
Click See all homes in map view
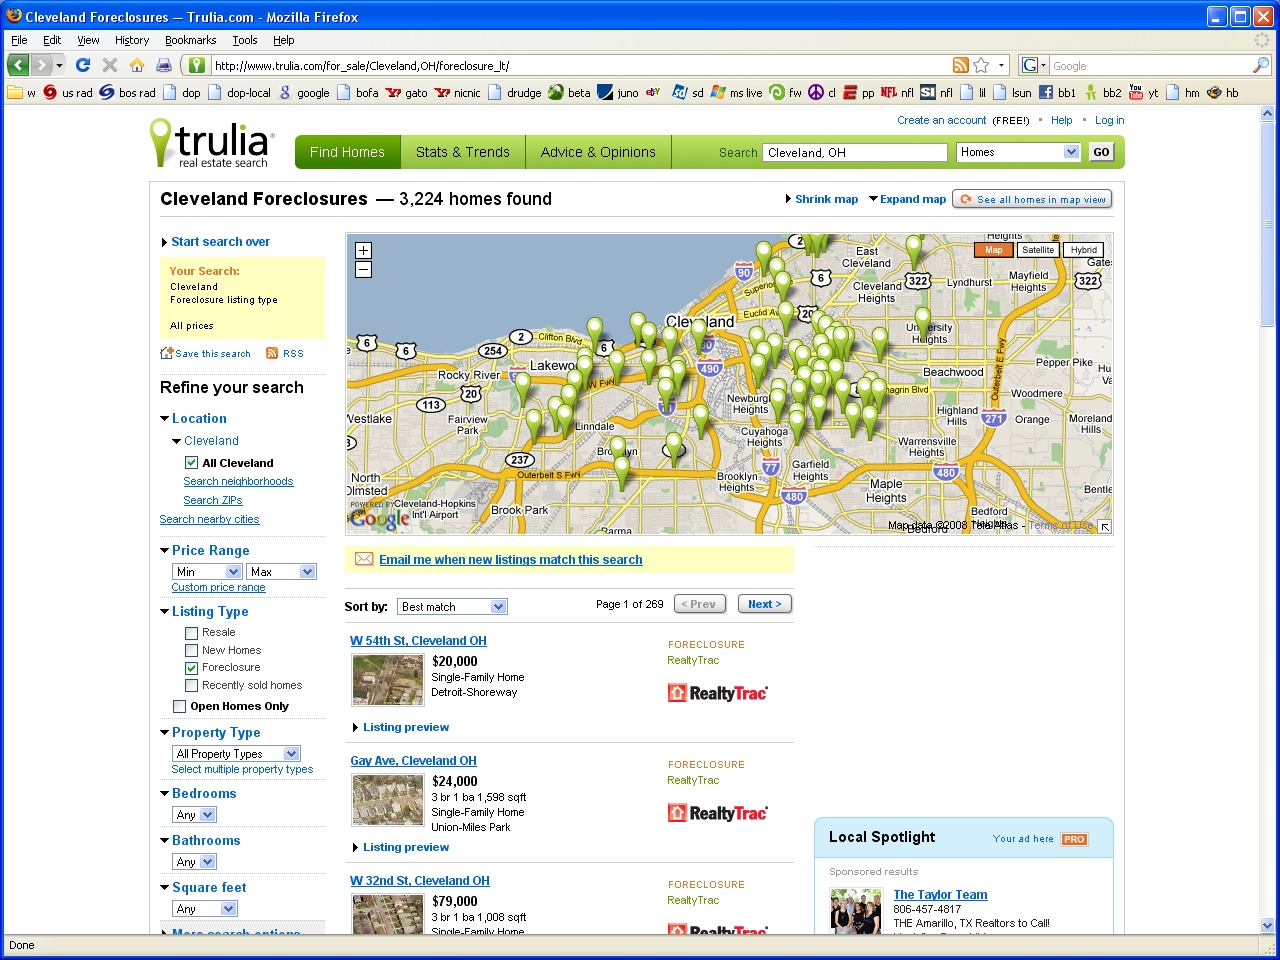point(1032,199)
